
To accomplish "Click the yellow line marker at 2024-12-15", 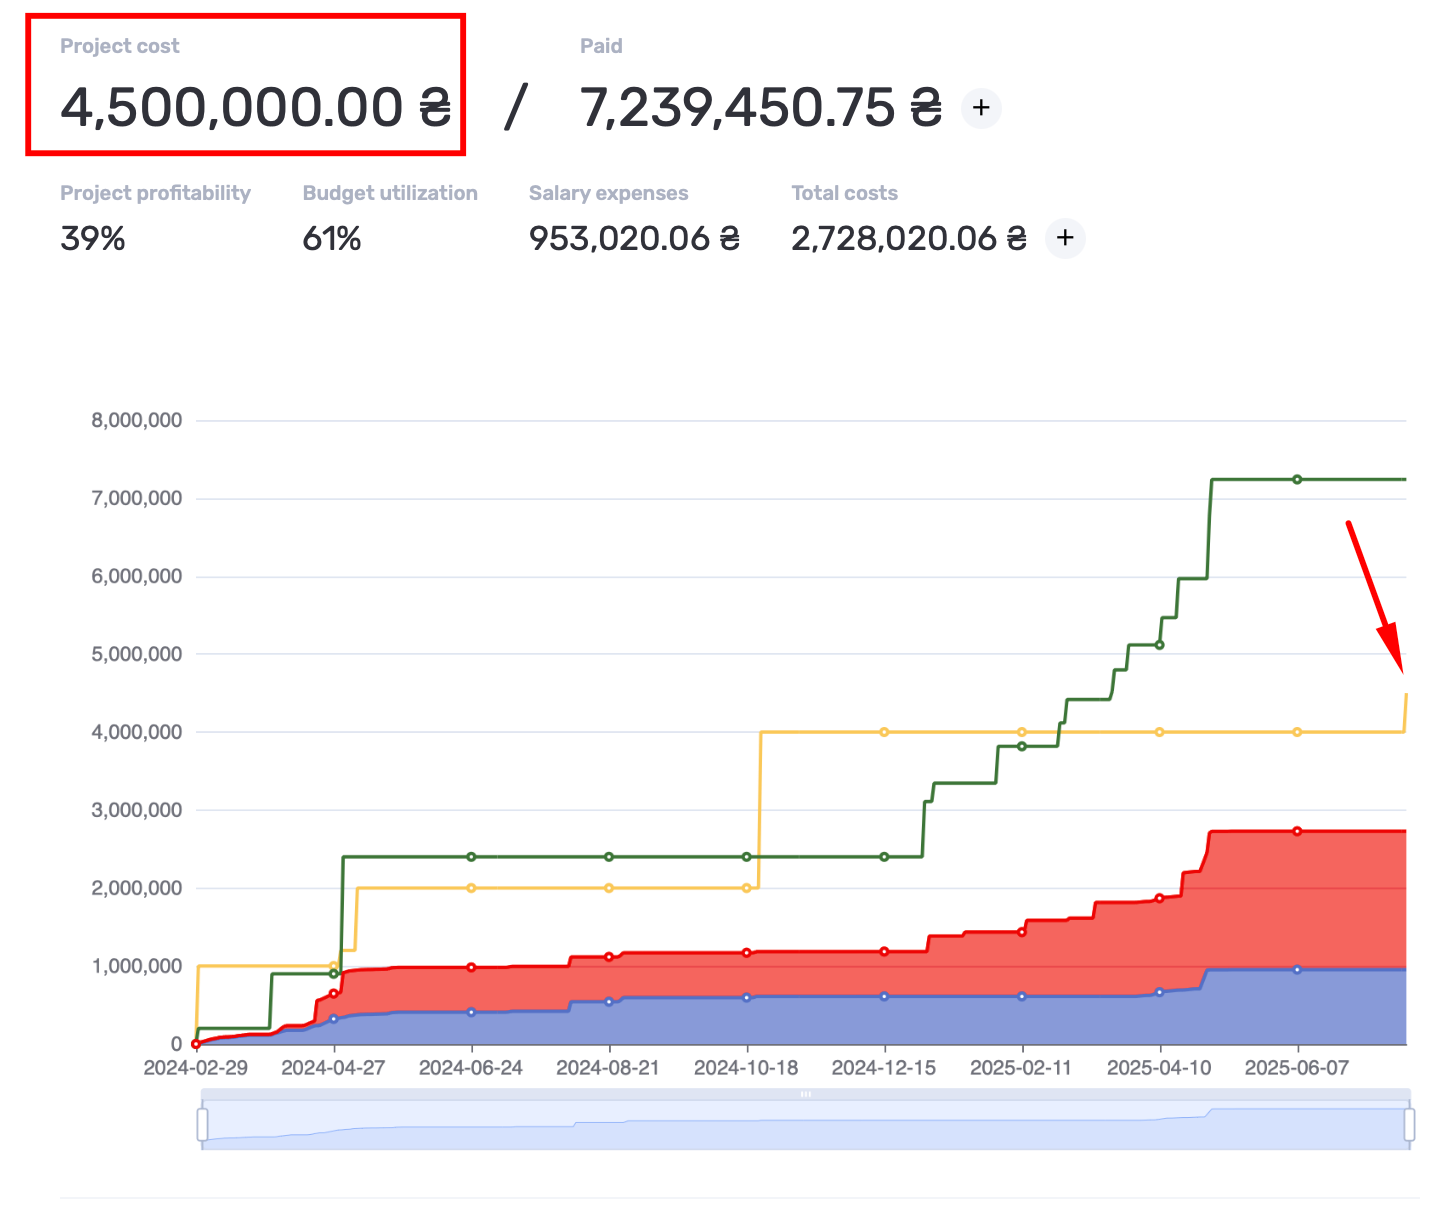I will pos(884,732).
